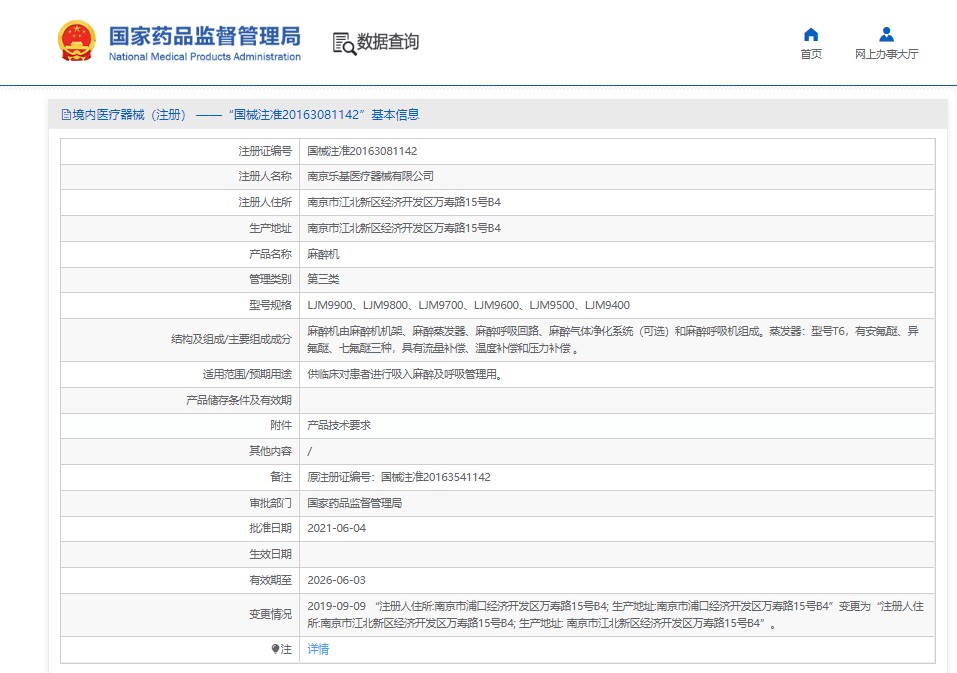Click the 数据查询 magnifier document icon
This screenshot has height=673, width=957.
pos(343,43)
